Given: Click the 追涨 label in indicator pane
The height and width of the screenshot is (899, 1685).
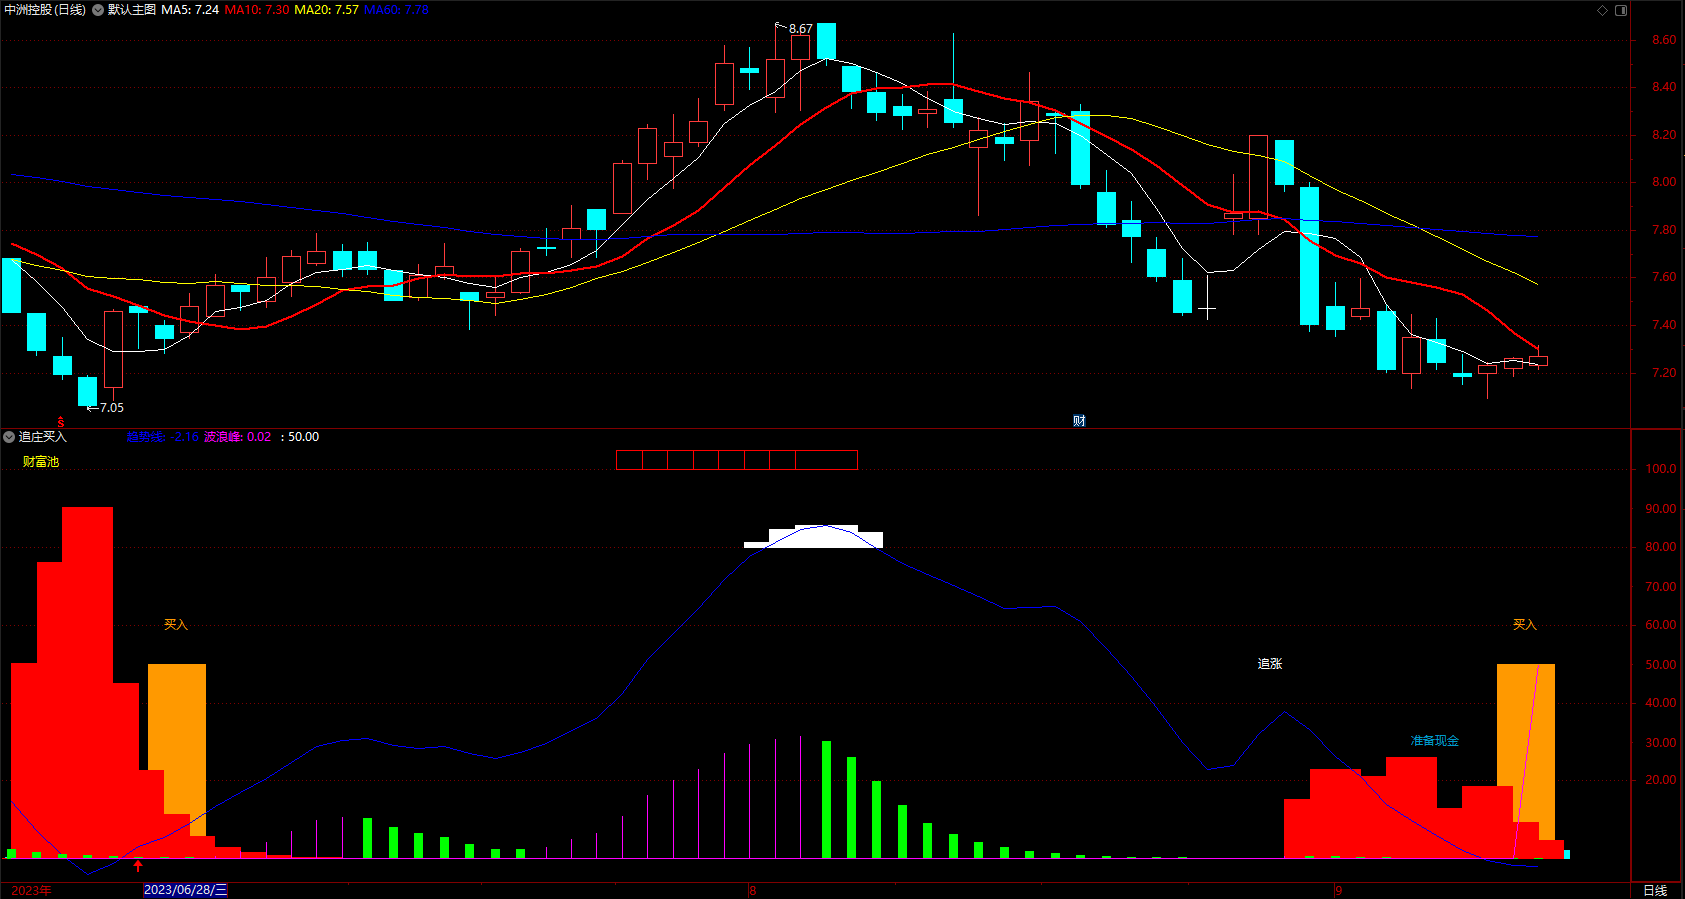Looking at the screenshot, I should coord(1270,664).
